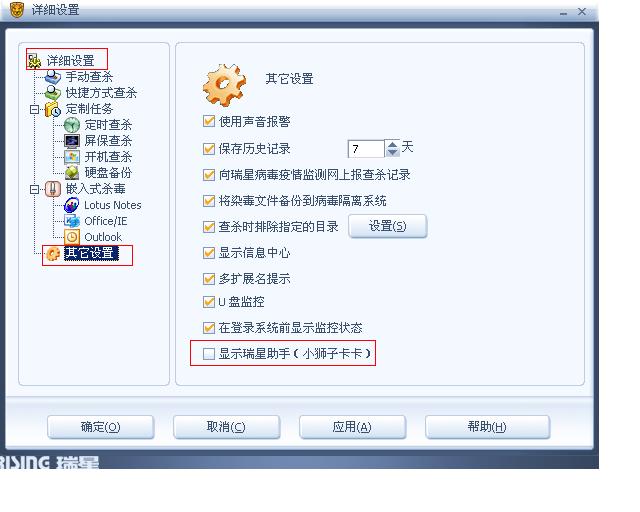Select the 详细设置 root node
Screen dimensions: 640x512
tap(70, 60)
